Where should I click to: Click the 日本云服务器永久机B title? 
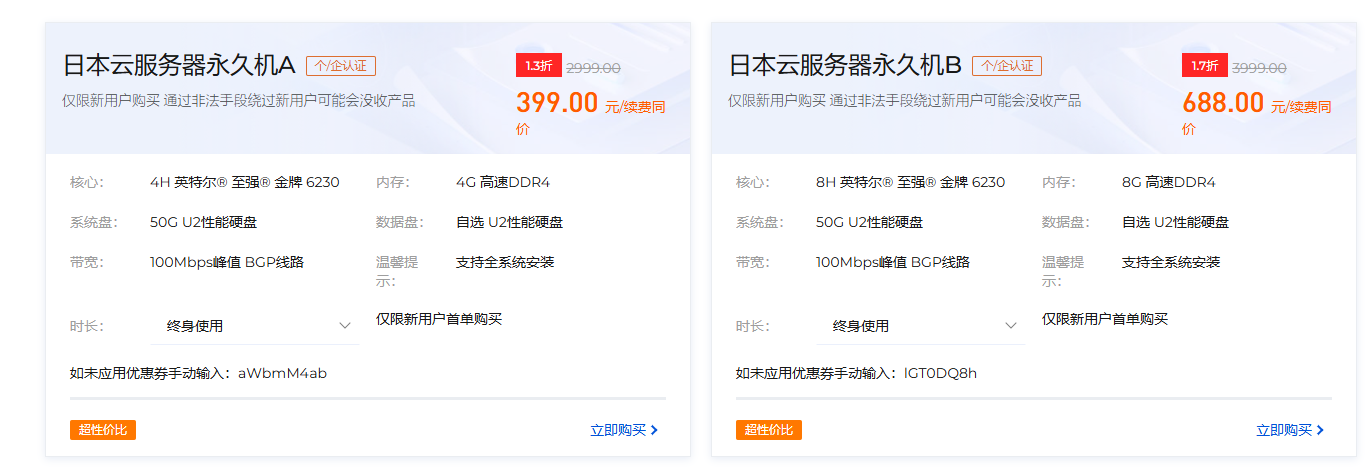[845, 66]
